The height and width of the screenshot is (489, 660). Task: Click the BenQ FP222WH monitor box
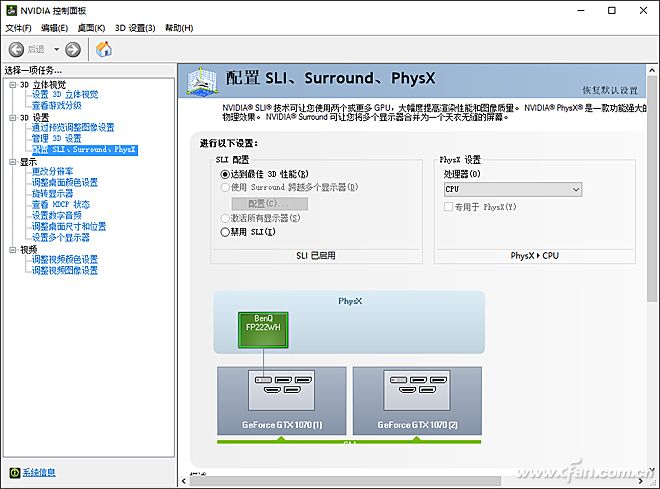[263, 330]
